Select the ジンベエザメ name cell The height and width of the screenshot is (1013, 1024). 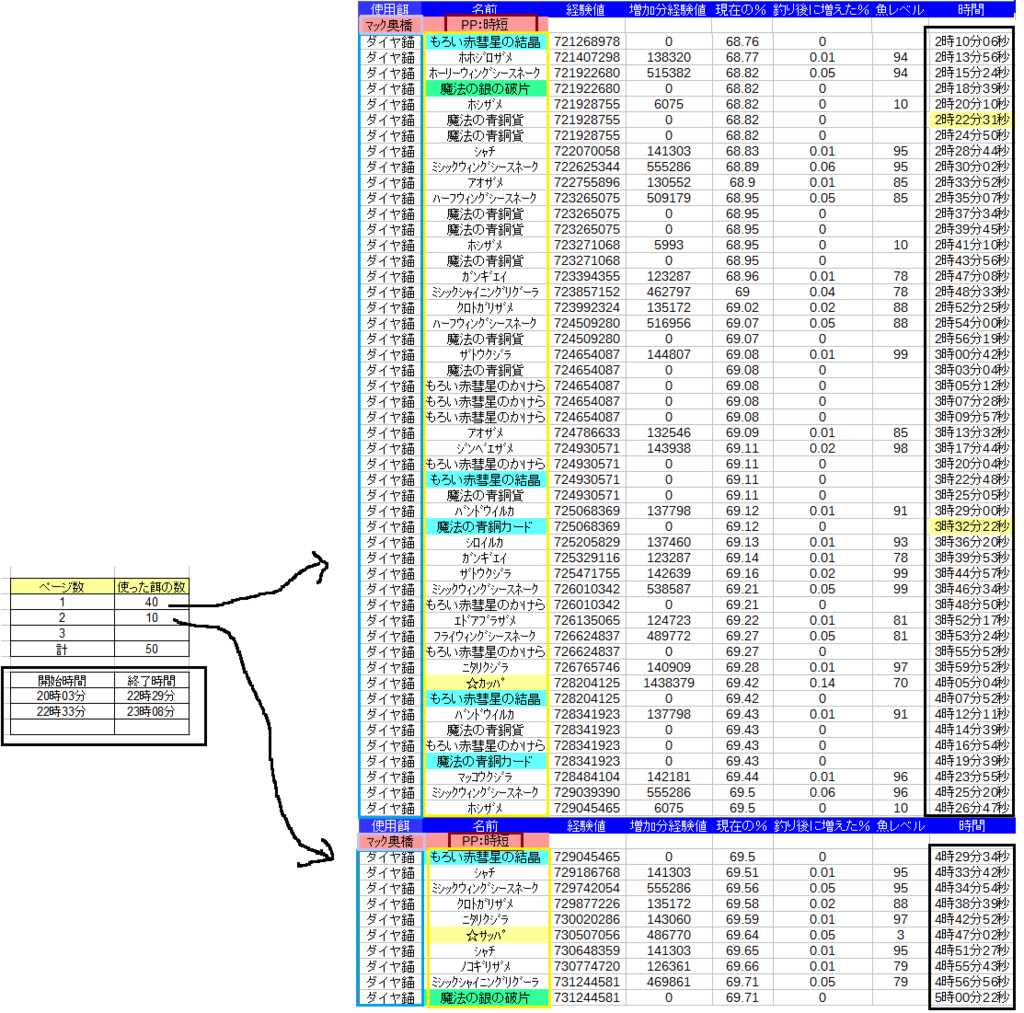click(x=485, y=448)
